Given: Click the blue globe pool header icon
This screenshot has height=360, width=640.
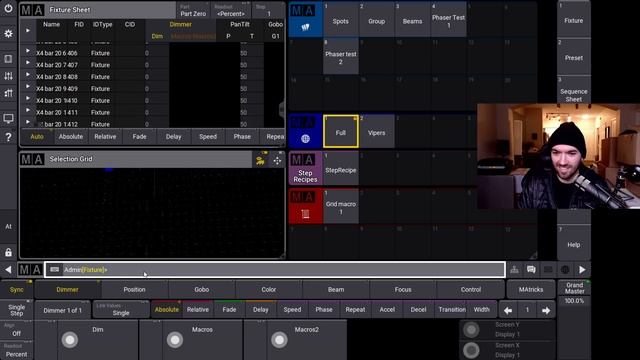Looking at the screenshot, I should tap(305, 131).
